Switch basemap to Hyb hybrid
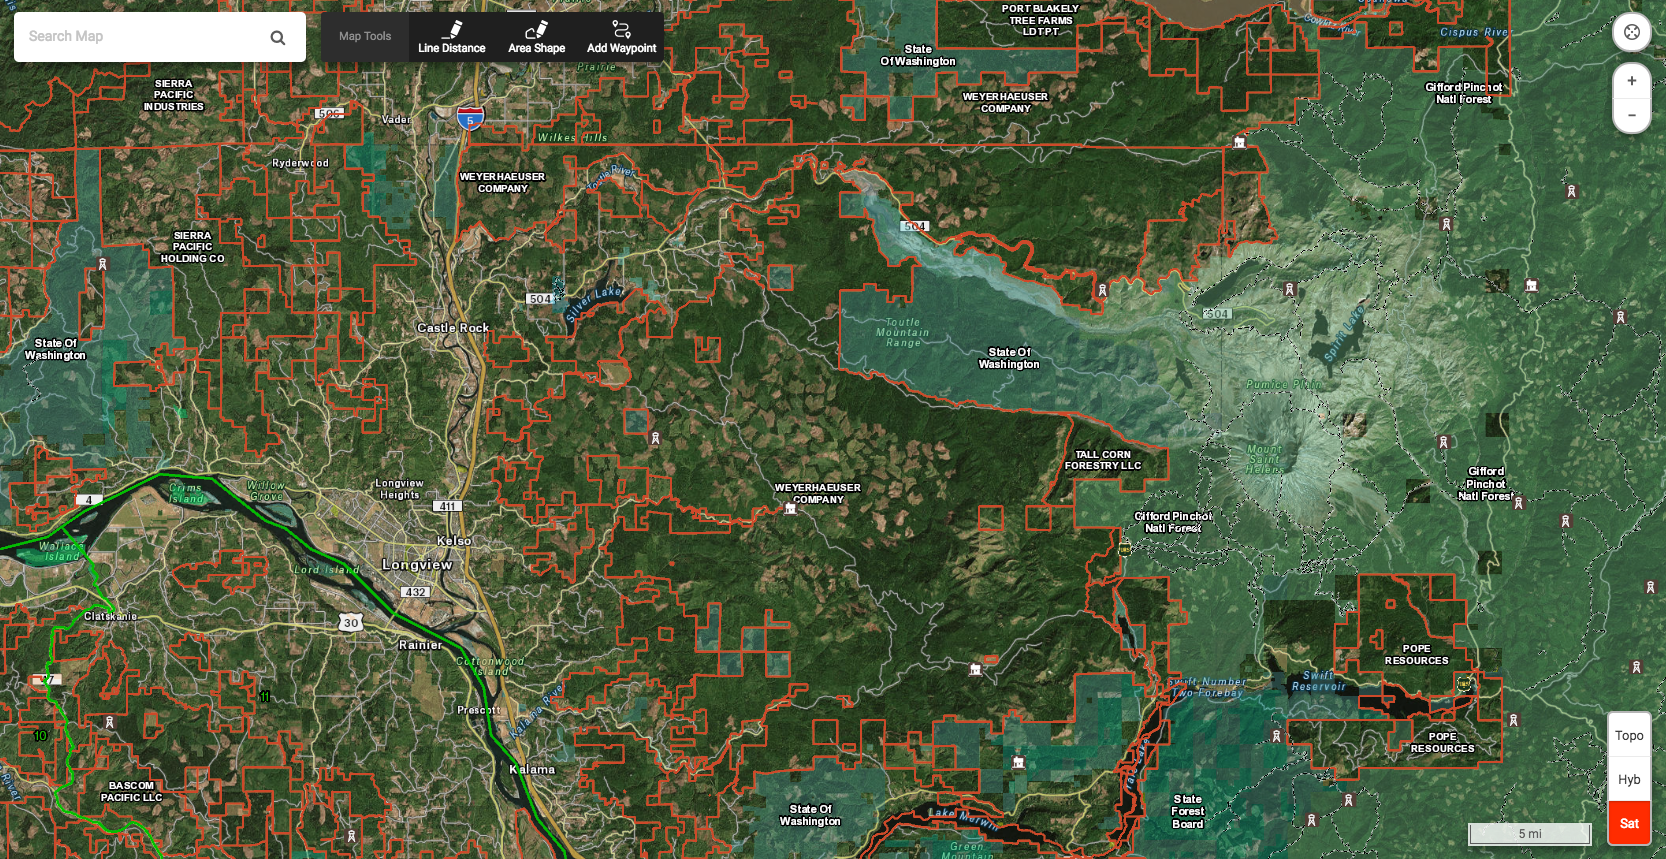The image size is (1666, 859). click(x=1629, y=779)
